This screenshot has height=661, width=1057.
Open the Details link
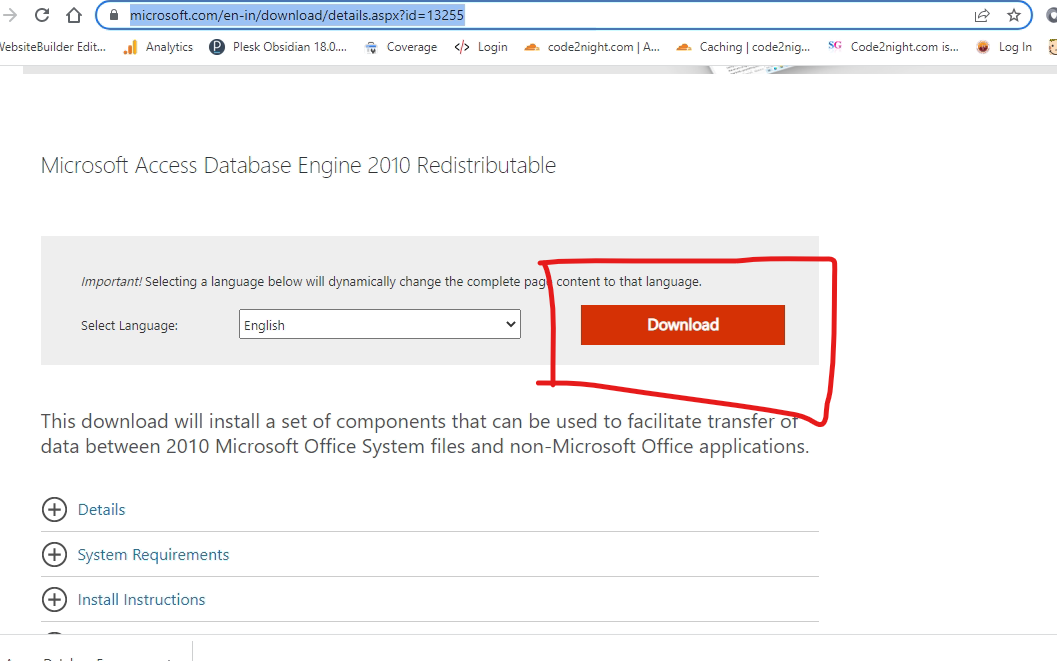[x=102, y=509]
